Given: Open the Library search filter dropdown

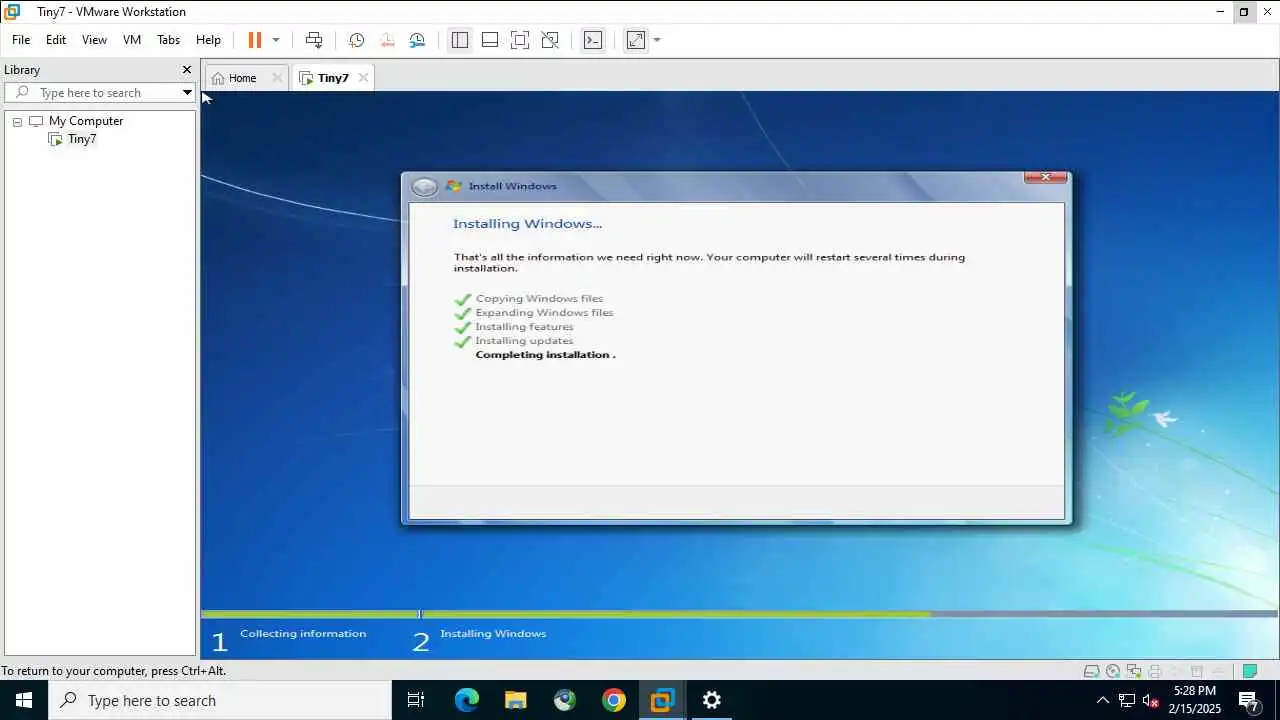Looking at the screenshot, I should [187, 92].
